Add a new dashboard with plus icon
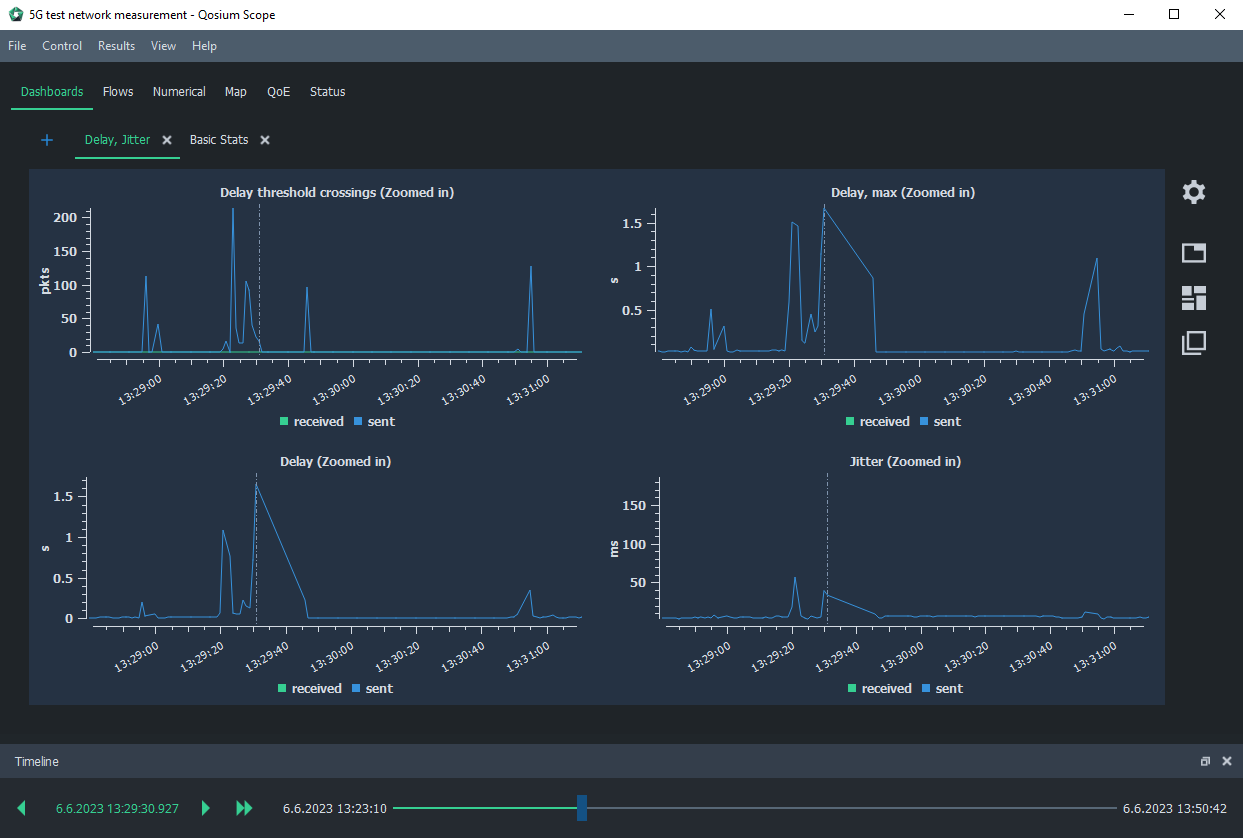The width and height of the screenshot is (1243, 838). coord(47,140)
